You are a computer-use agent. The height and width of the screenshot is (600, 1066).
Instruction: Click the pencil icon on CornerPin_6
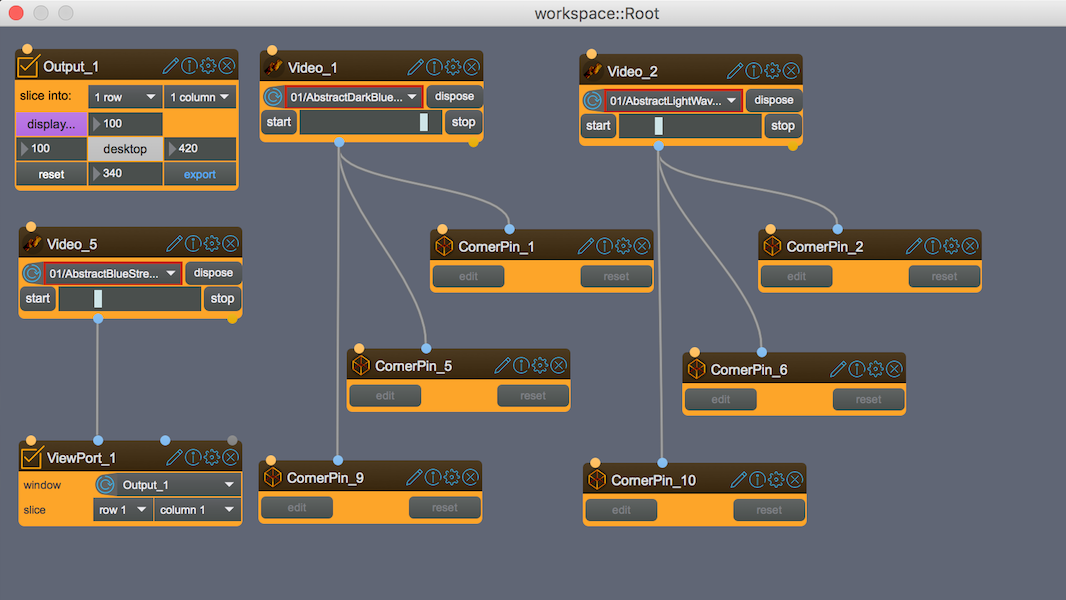coord(837,368)
